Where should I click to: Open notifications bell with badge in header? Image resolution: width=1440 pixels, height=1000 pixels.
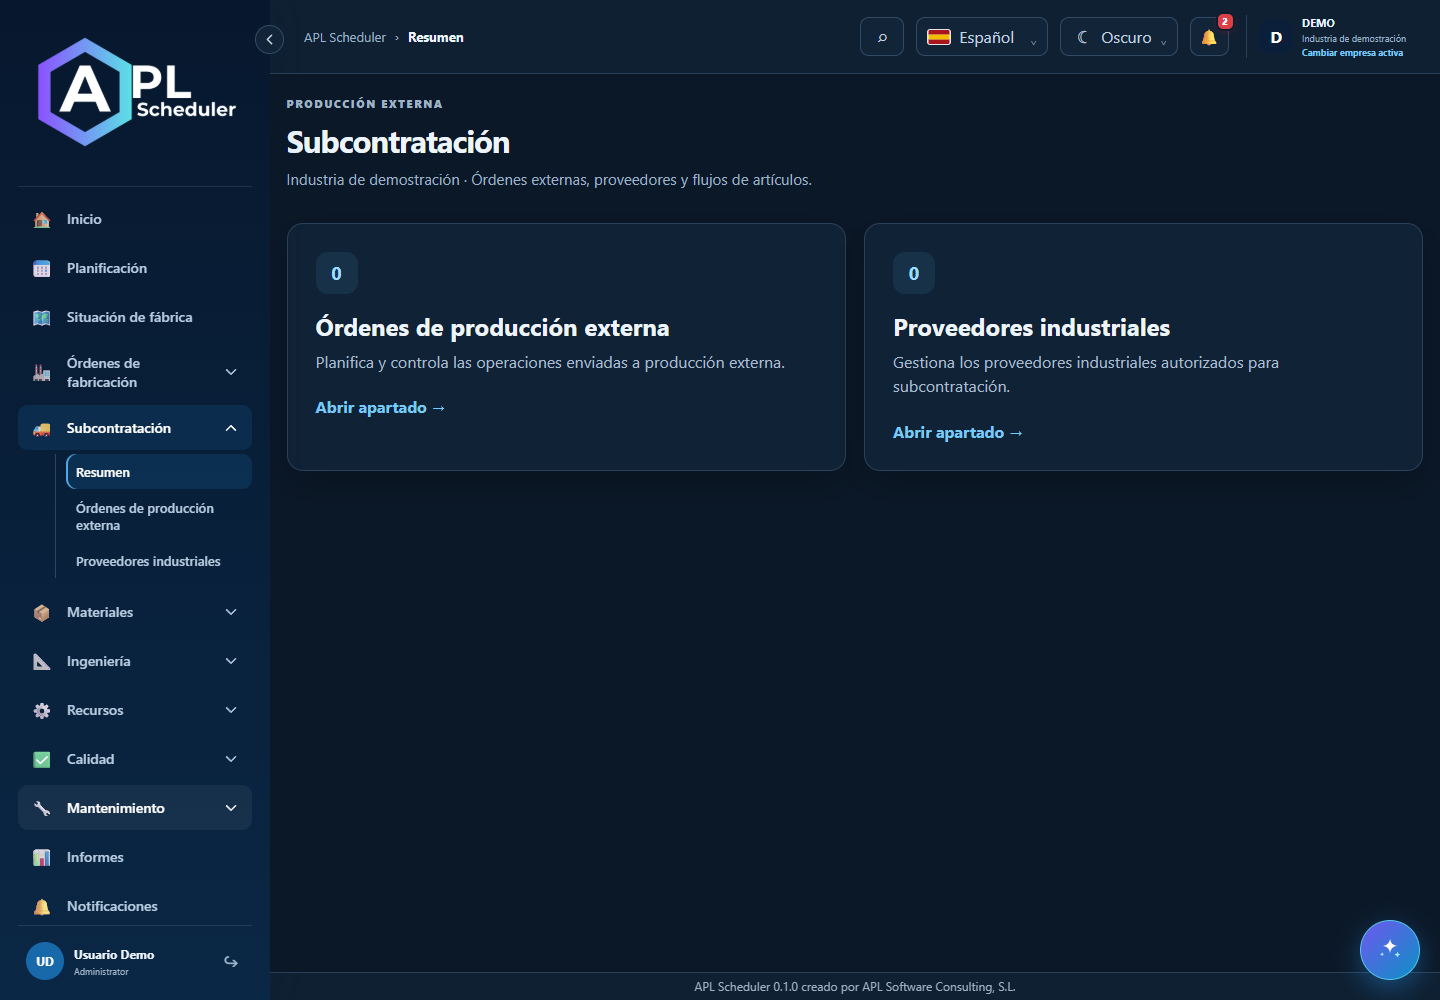1210,37
